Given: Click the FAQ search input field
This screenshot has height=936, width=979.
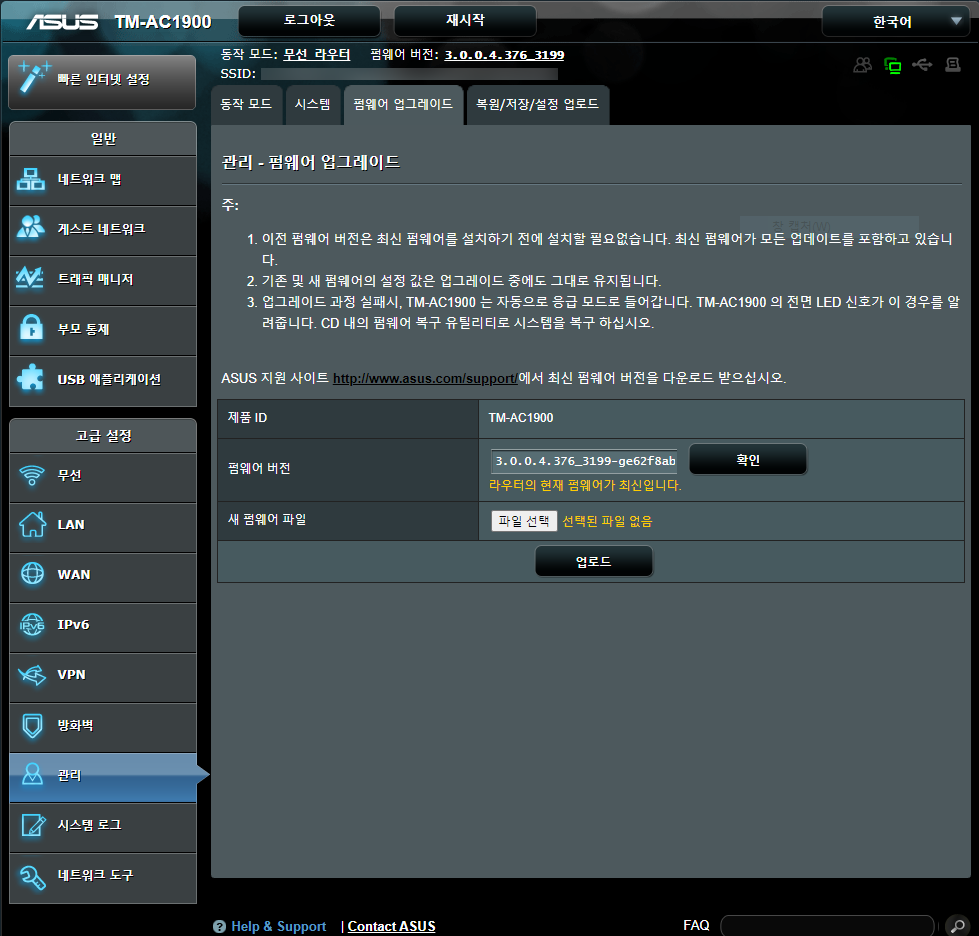Looking at the screenshot, I should pyautogui.click(x=827, y=925).
